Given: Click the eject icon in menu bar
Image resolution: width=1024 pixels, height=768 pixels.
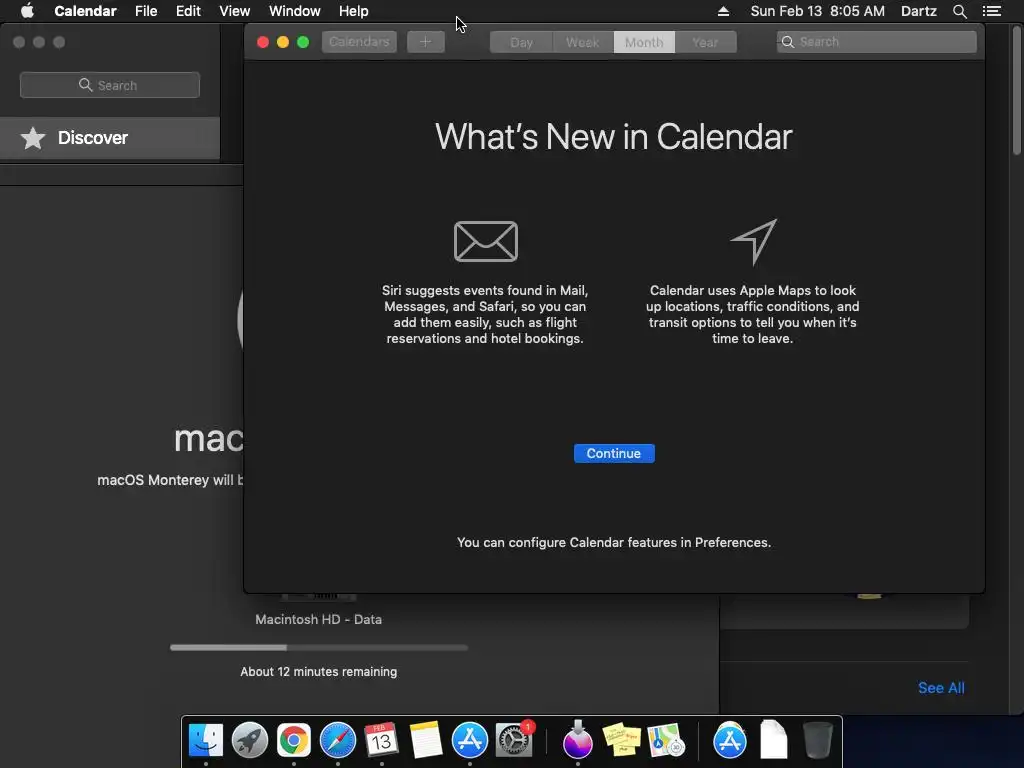Looking at the screenshot, I should (x=724, y=11).
